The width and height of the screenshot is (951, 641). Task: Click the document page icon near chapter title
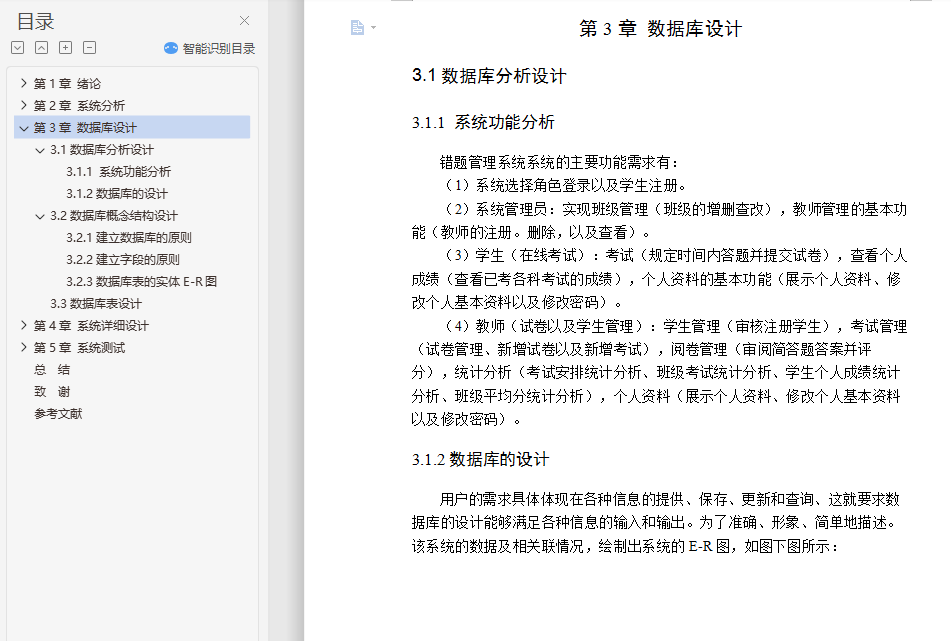[357, 27]
